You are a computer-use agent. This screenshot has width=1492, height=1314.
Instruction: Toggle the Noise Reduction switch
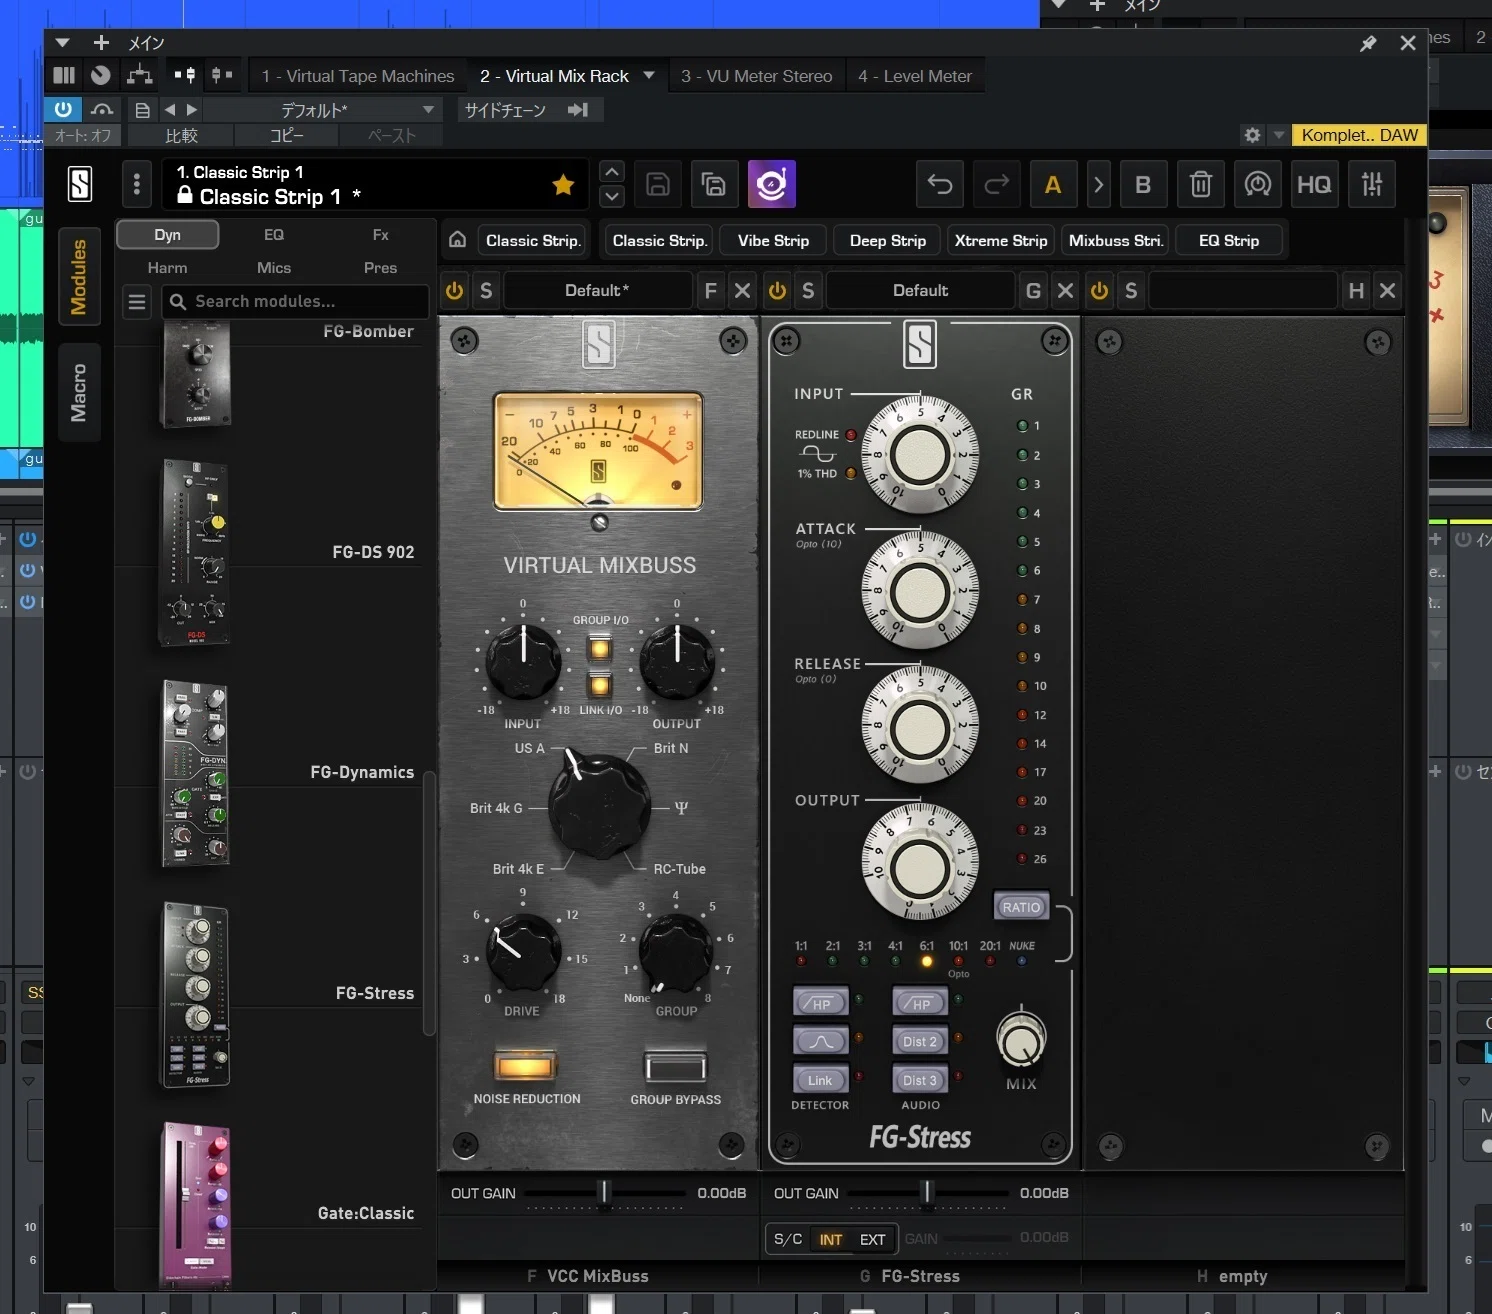coord(526,1065)
